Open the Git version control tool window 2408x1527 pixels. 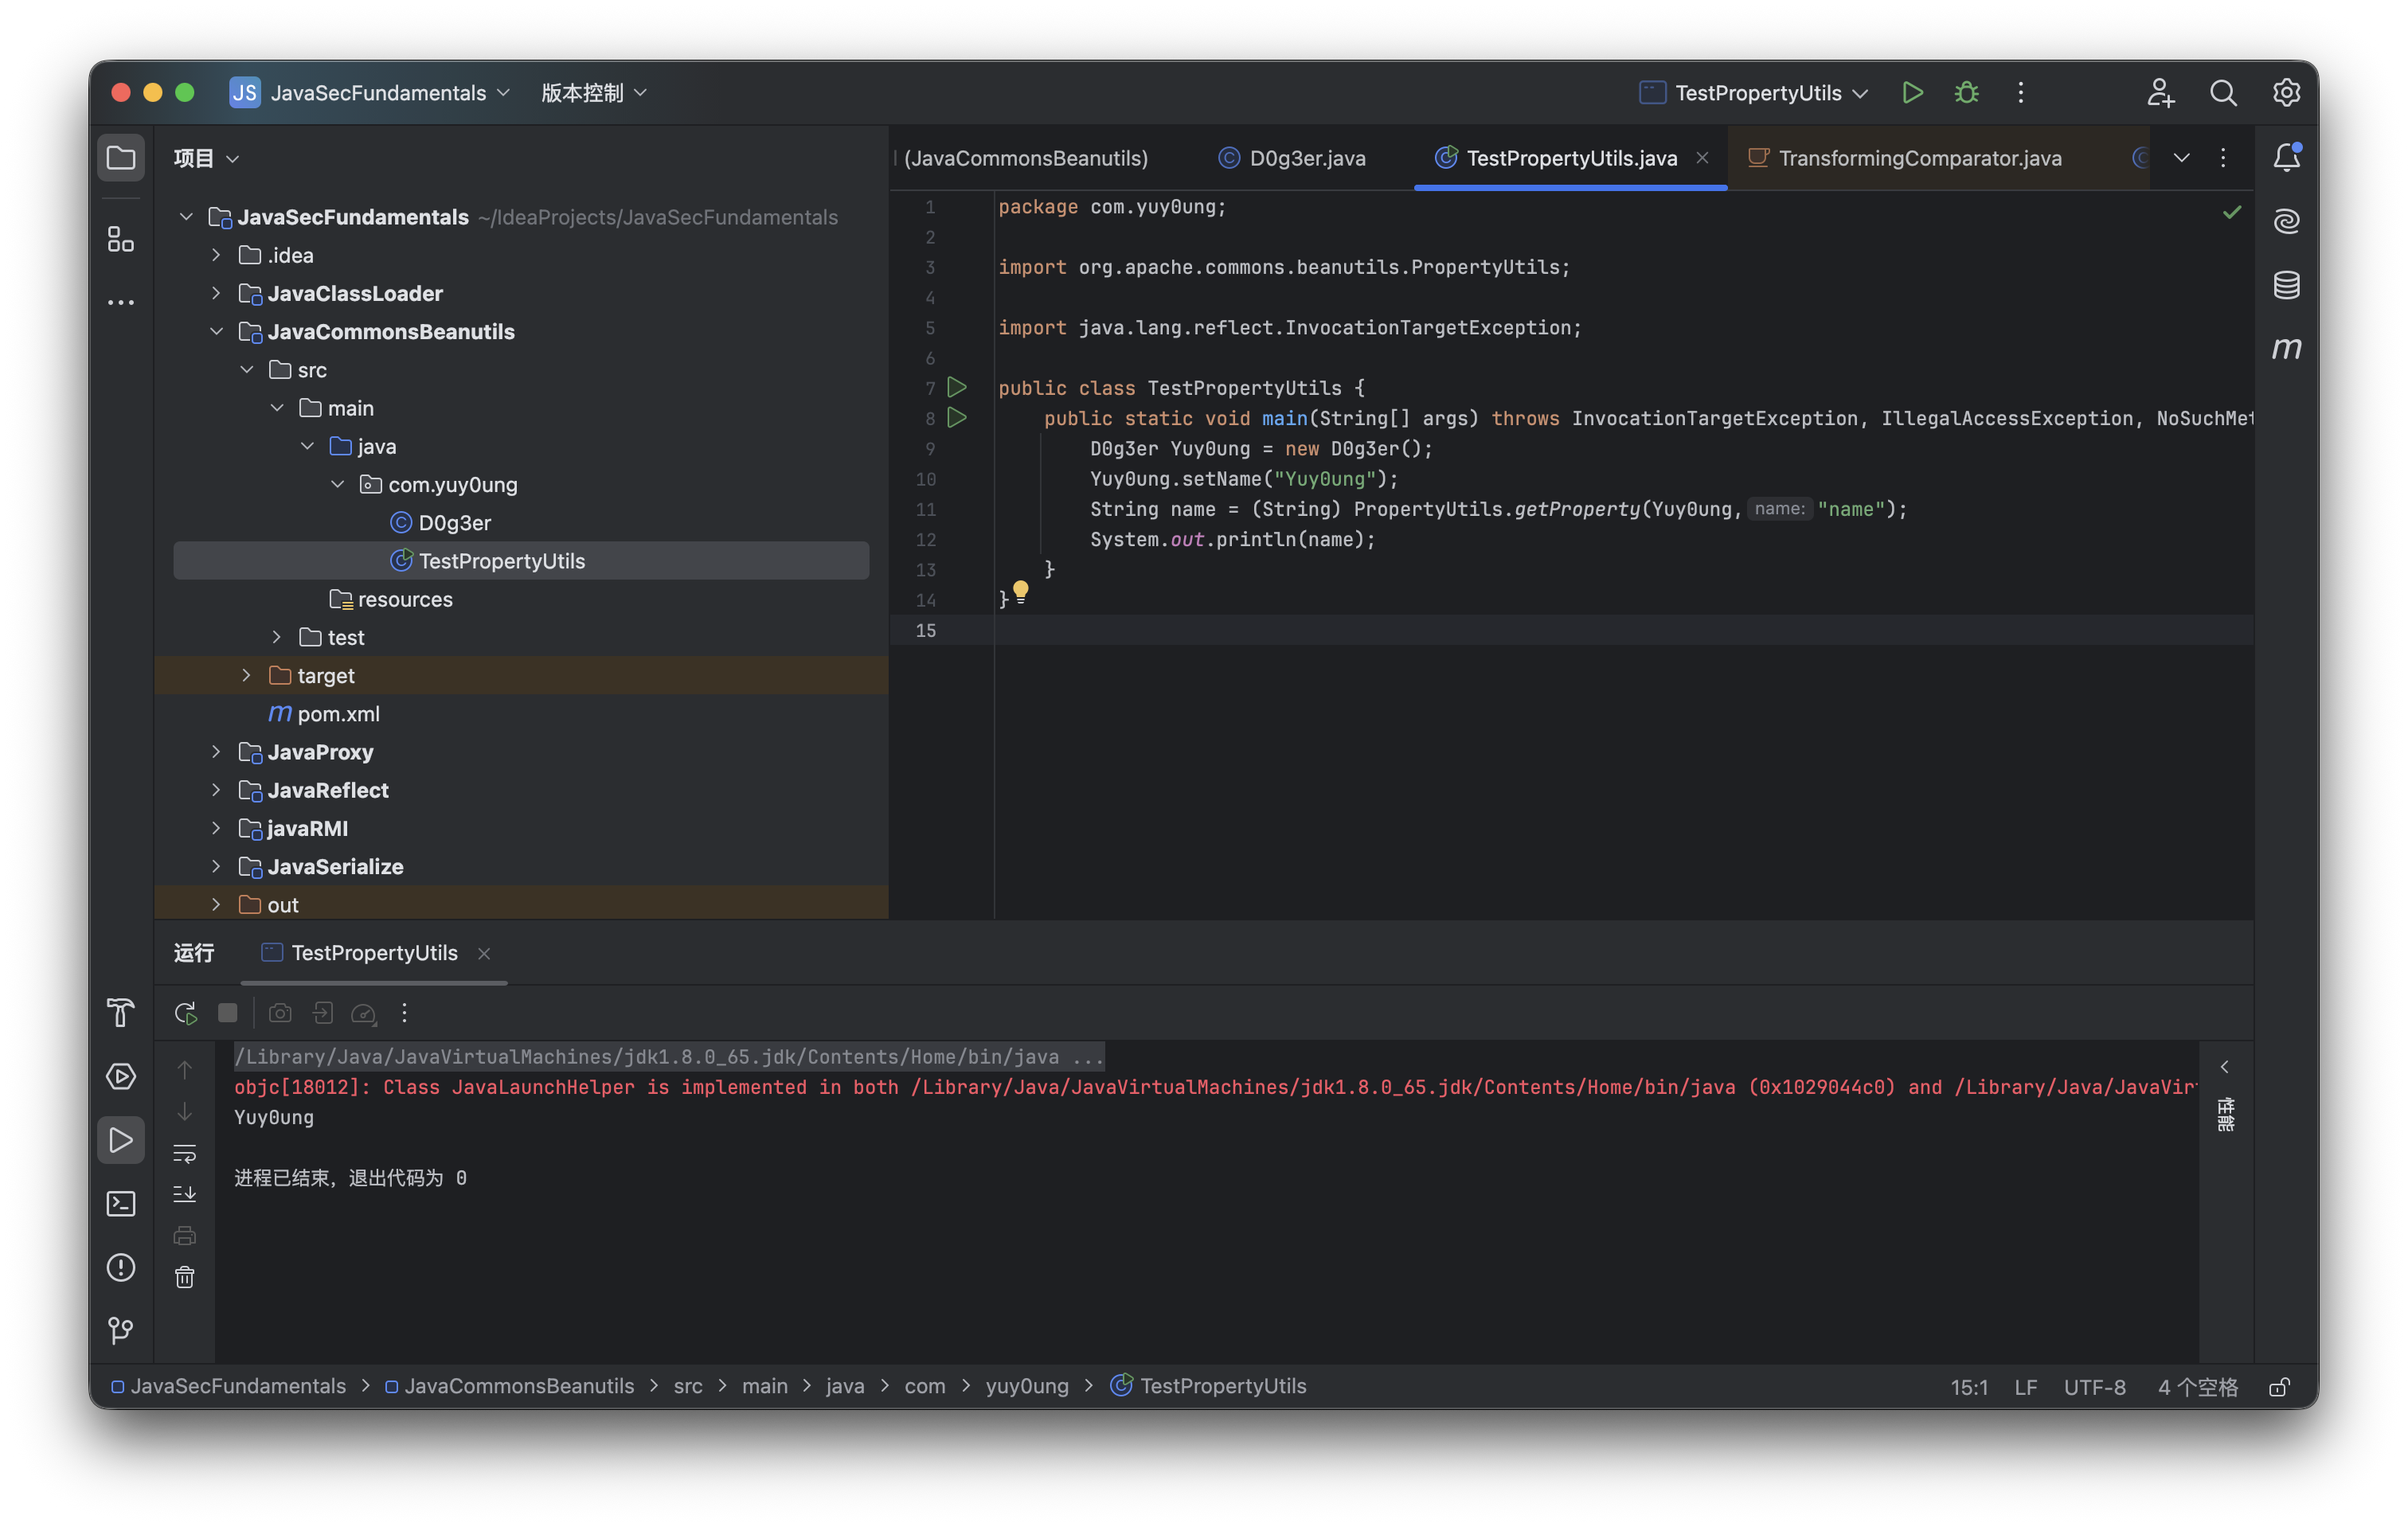pyautogui.click(x=120, y=1330)
